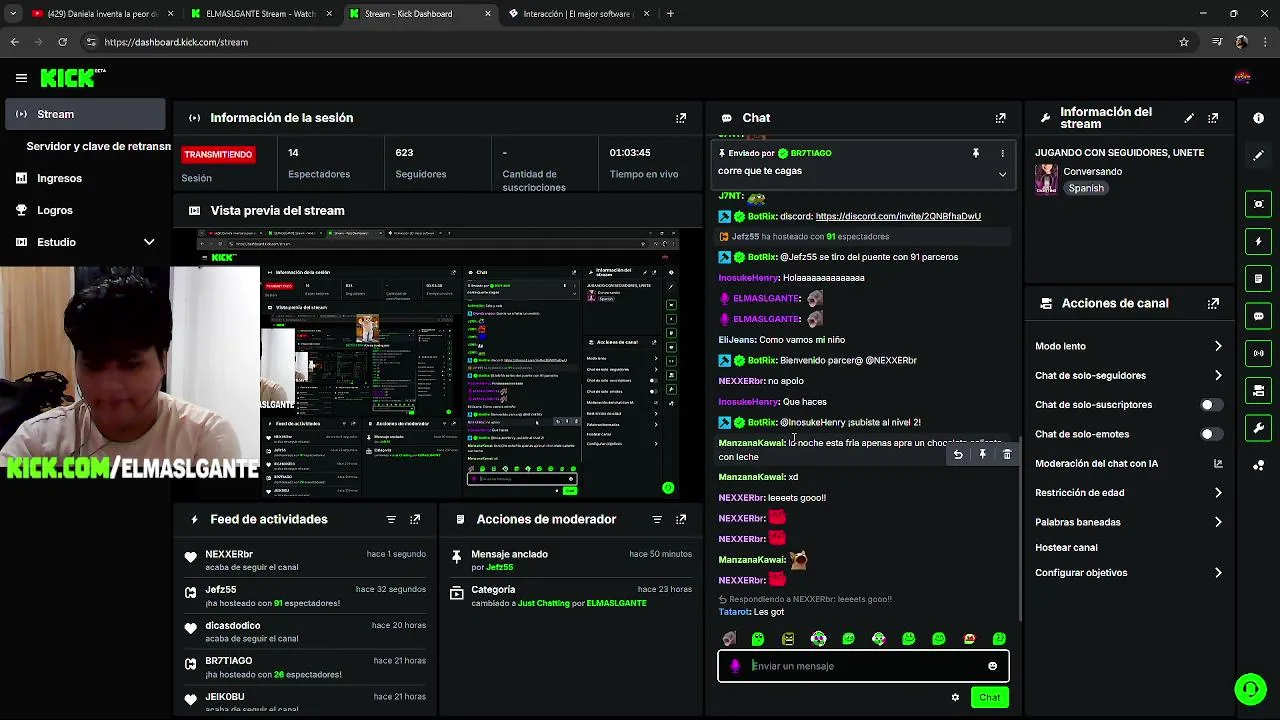Click the info icon in right sidebar
This screenshot has height=720, width=1280.
coord(1258,118)
